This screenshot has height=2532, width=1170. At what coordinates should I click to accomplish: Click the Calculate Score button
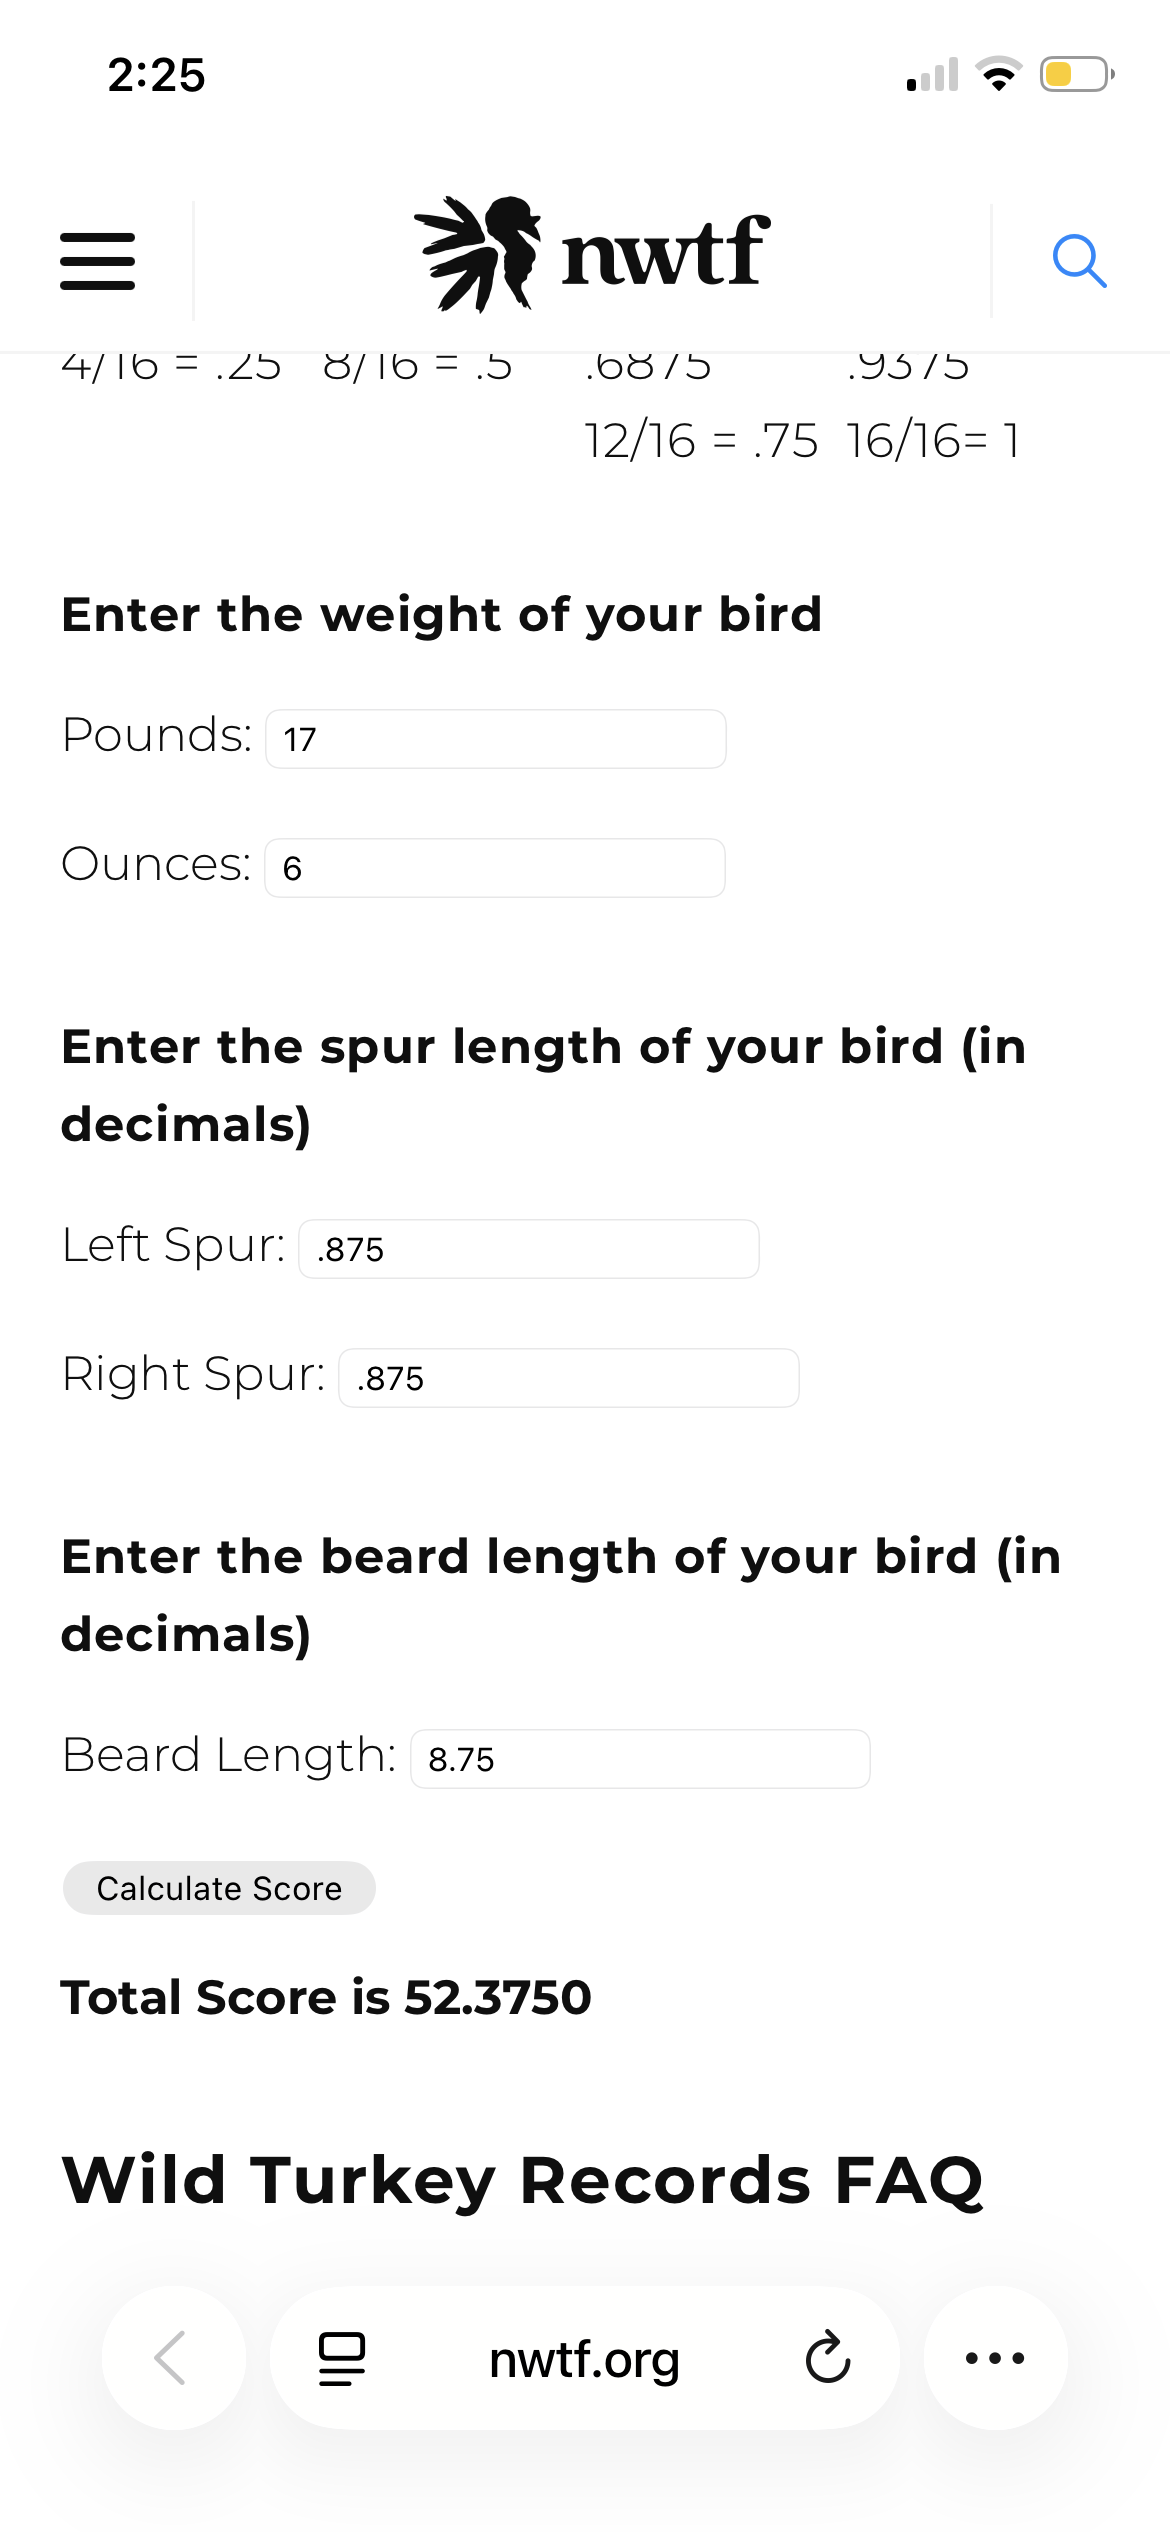point(219,1888)
